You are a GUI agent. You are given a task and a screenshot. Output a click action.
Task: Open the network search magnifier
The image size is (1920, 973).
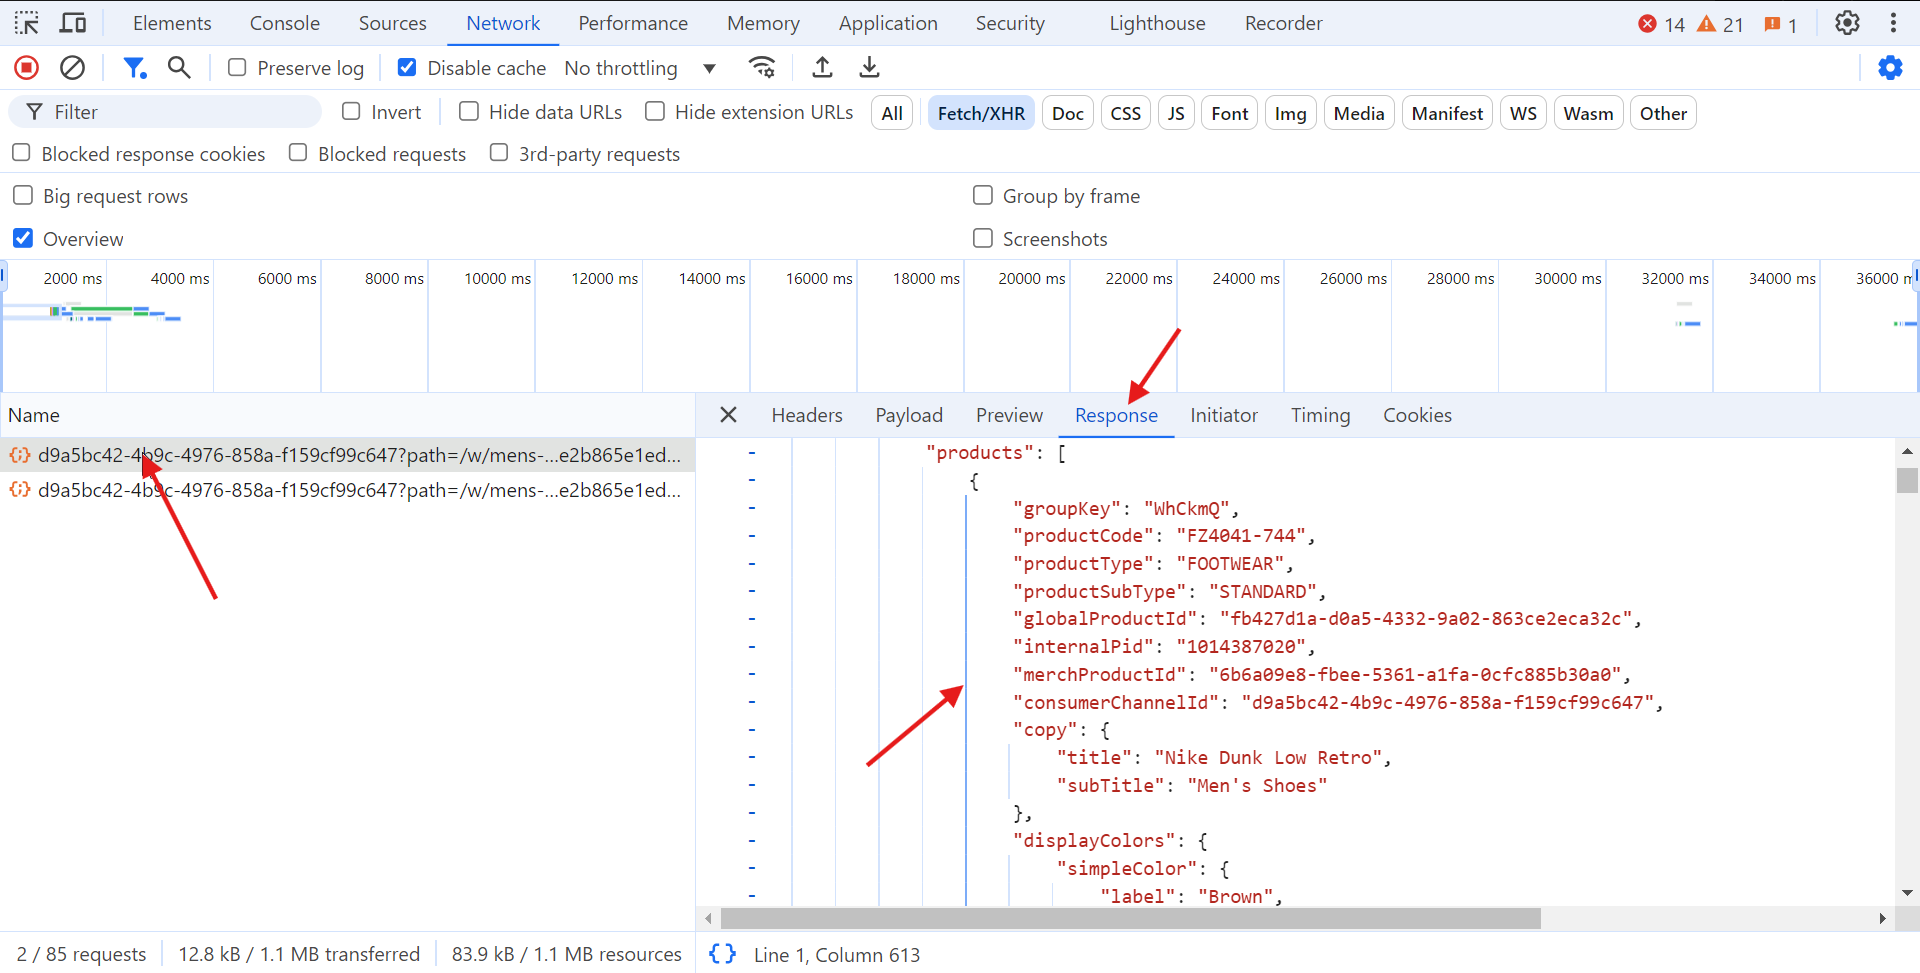pyautogui.click(x=179, y=68)
